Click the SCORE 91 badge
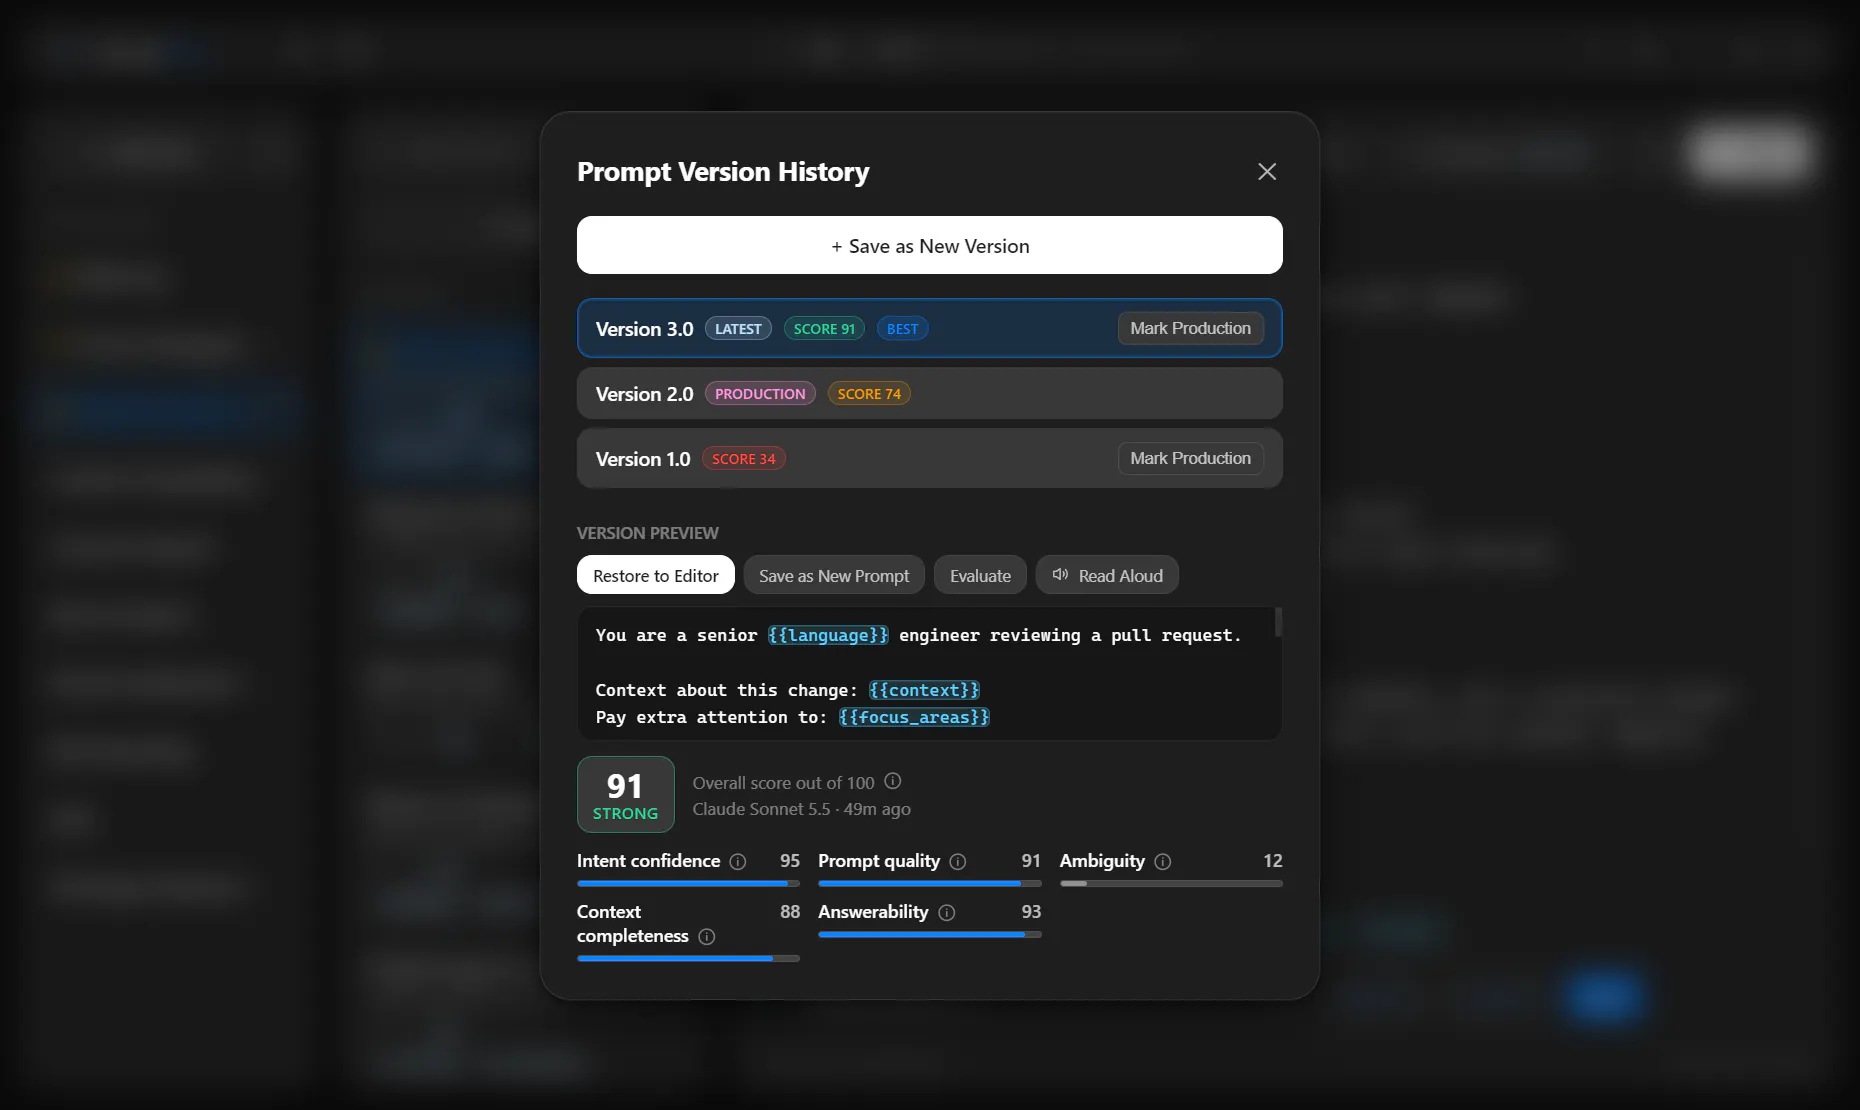This screenshot has height=1110, width=1860. tap(824, 329)
